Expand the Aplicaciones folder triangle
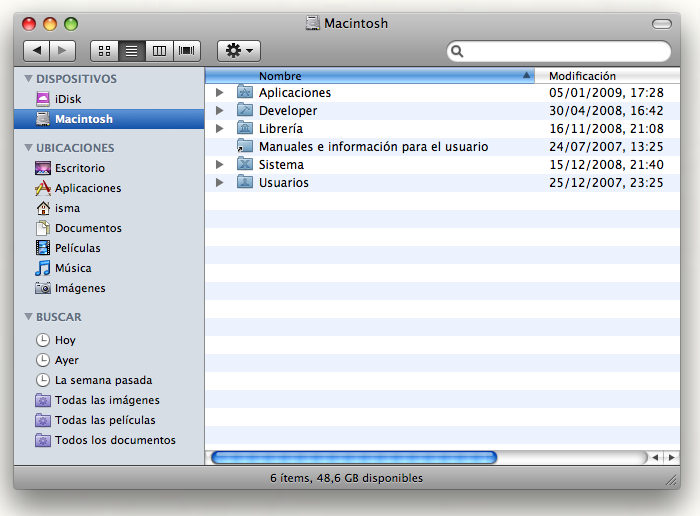Image resolution: width=700 pixels, height=516 pixels. click(x=219, y=92)
